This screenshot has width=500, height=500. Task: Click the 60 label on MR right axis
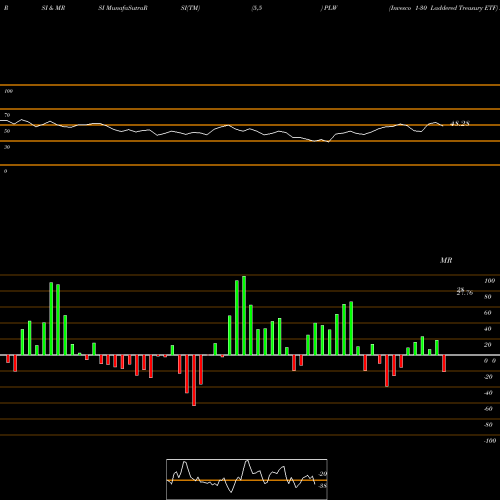(x=488, y=313)
